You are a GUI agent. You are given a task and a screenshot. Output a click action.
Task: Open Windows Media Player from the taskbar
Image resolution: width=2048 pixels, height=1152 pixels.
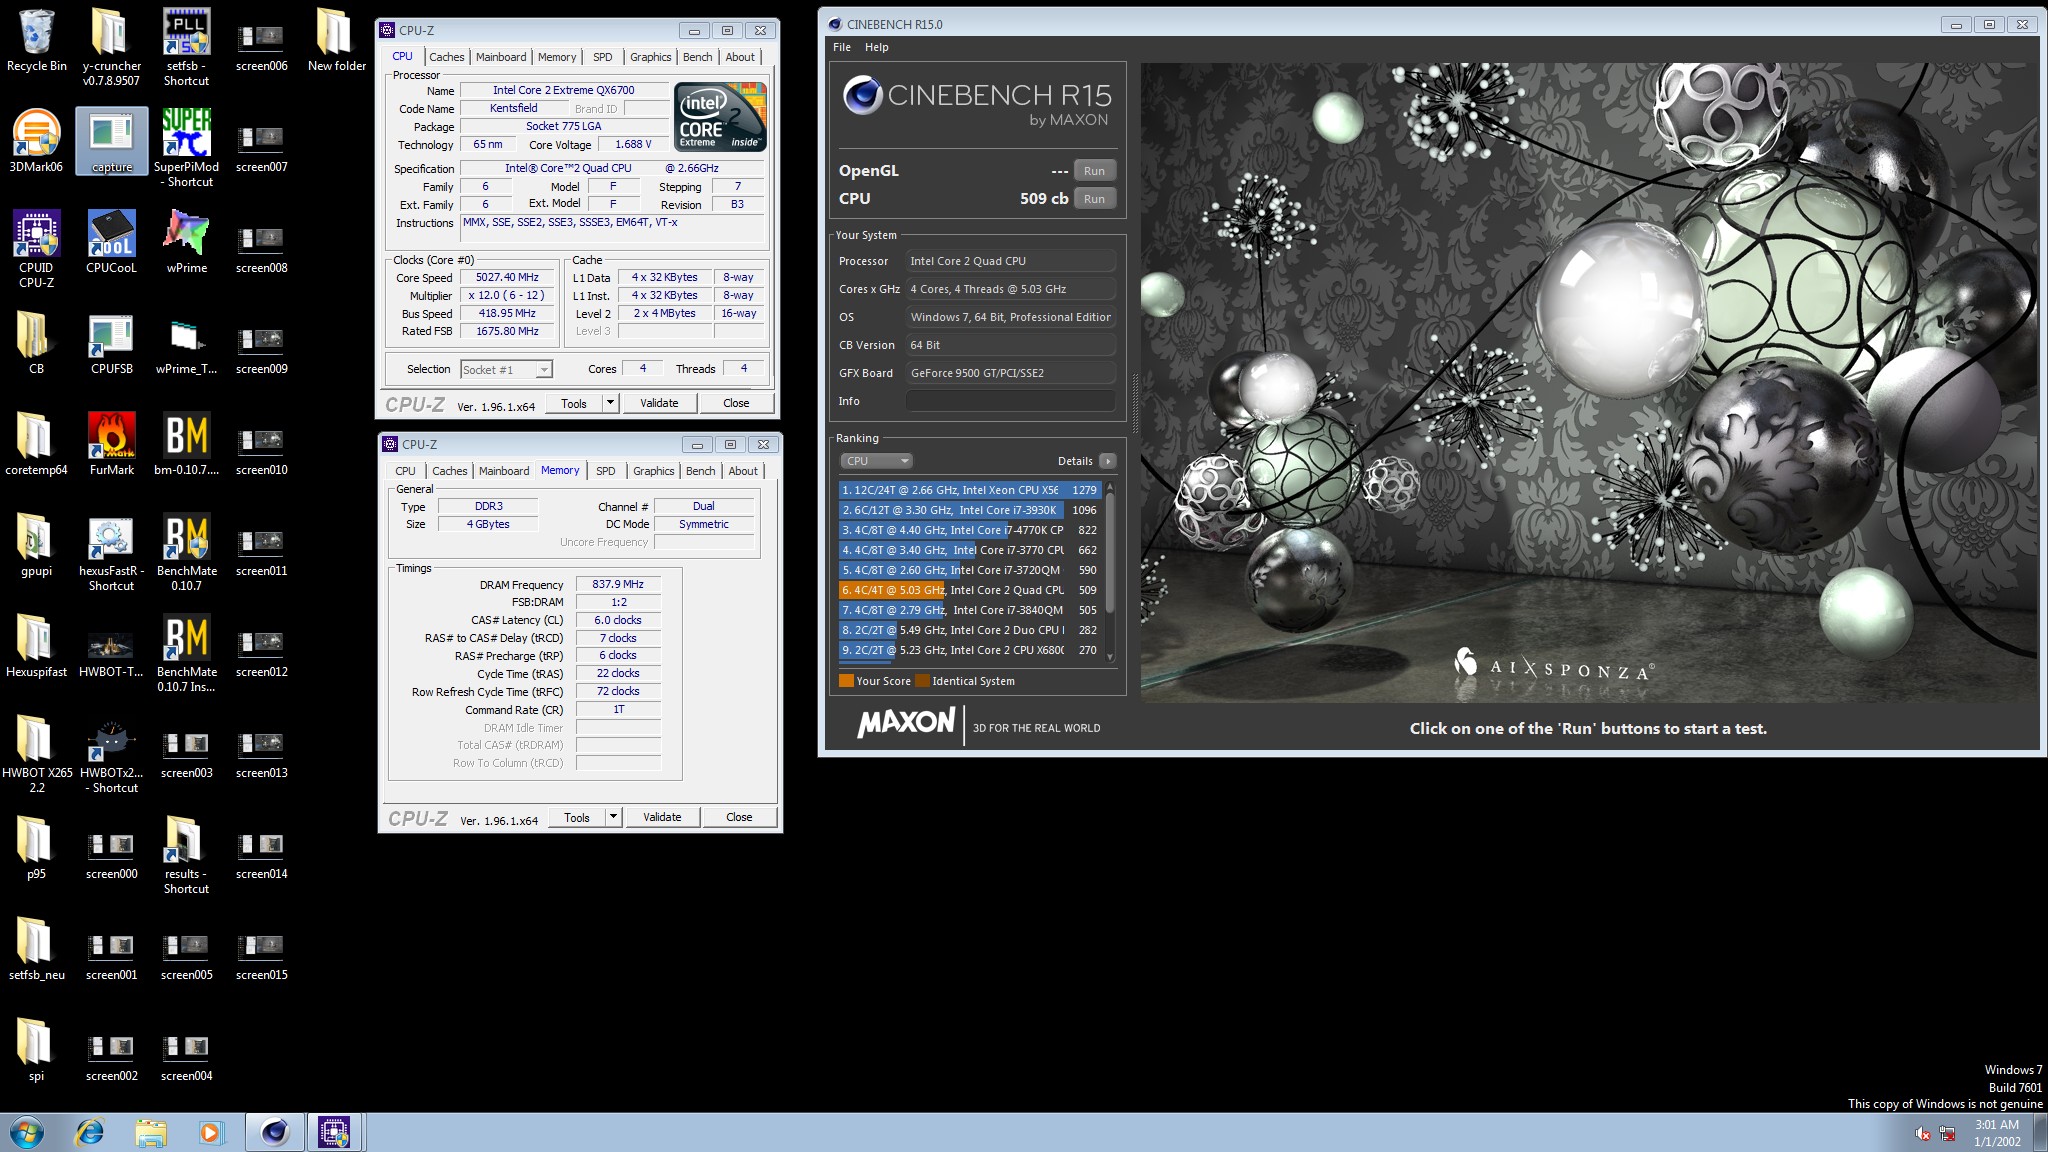[210, 1133]
